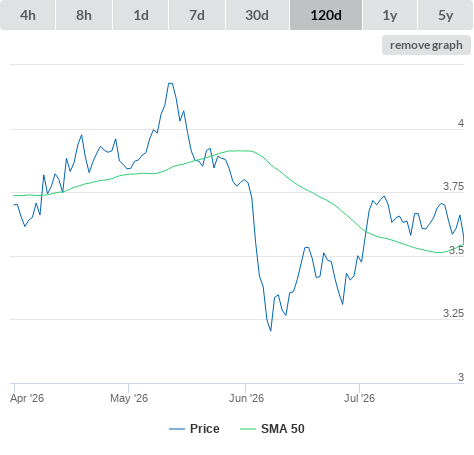Switch to the 4h time range tab
The width and height of the screenshot is (474, 455).
[28, 15]
